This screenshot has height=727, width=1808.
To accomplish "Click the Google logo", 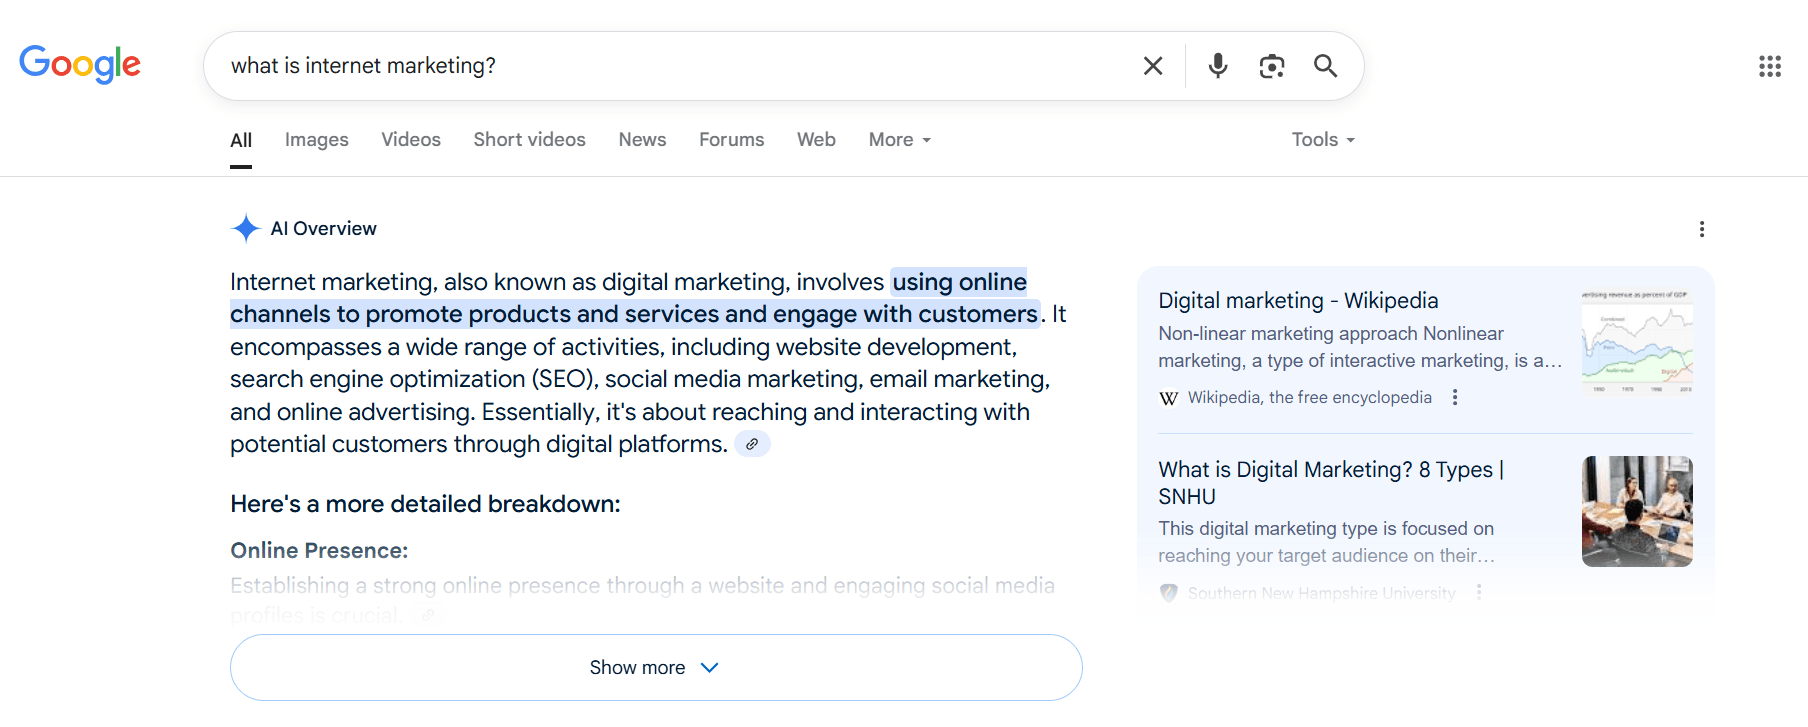I will point(80,64).
